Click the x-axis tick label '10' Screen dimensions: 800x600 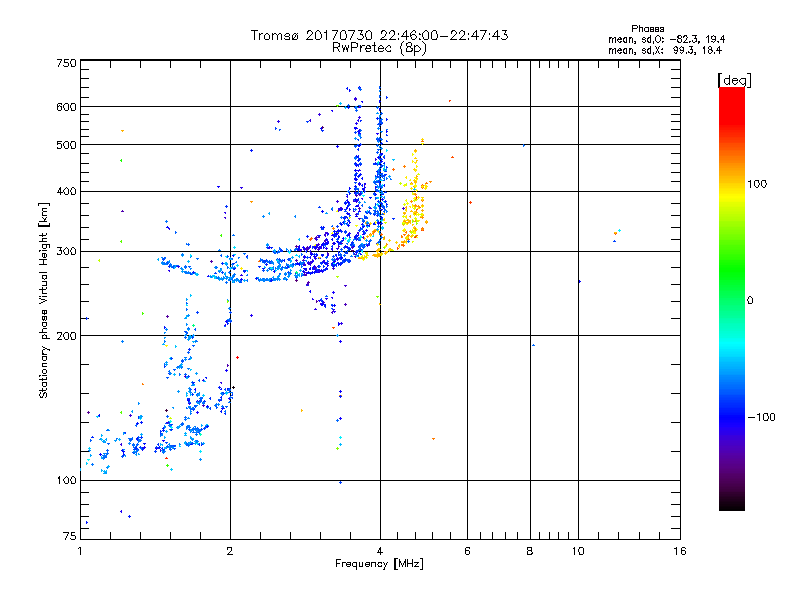pyautogui.click(x=578, y=551)
